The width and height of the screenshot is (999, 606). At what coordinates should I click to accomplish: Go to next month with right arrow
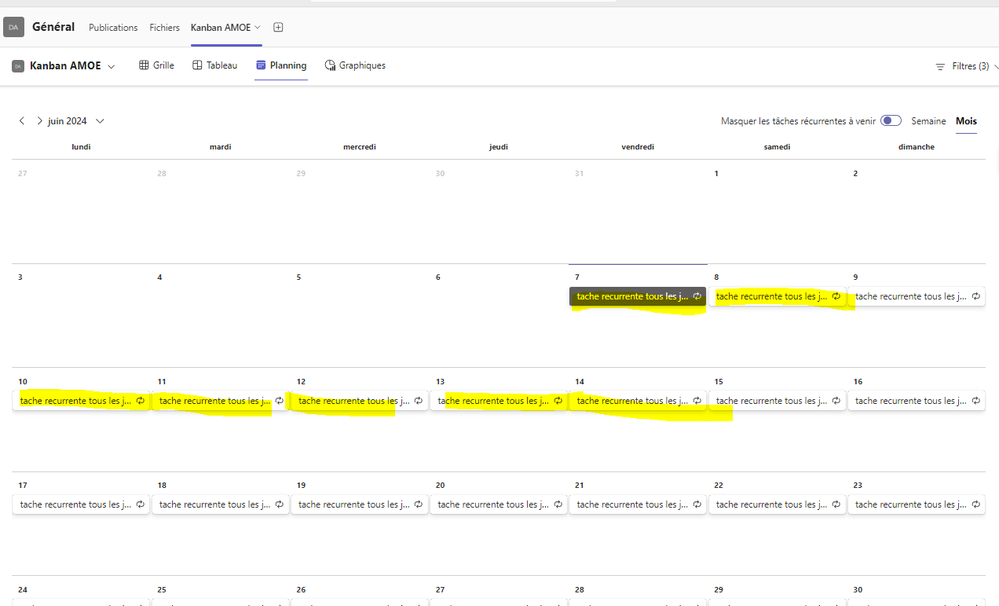[x=38, y=120]
